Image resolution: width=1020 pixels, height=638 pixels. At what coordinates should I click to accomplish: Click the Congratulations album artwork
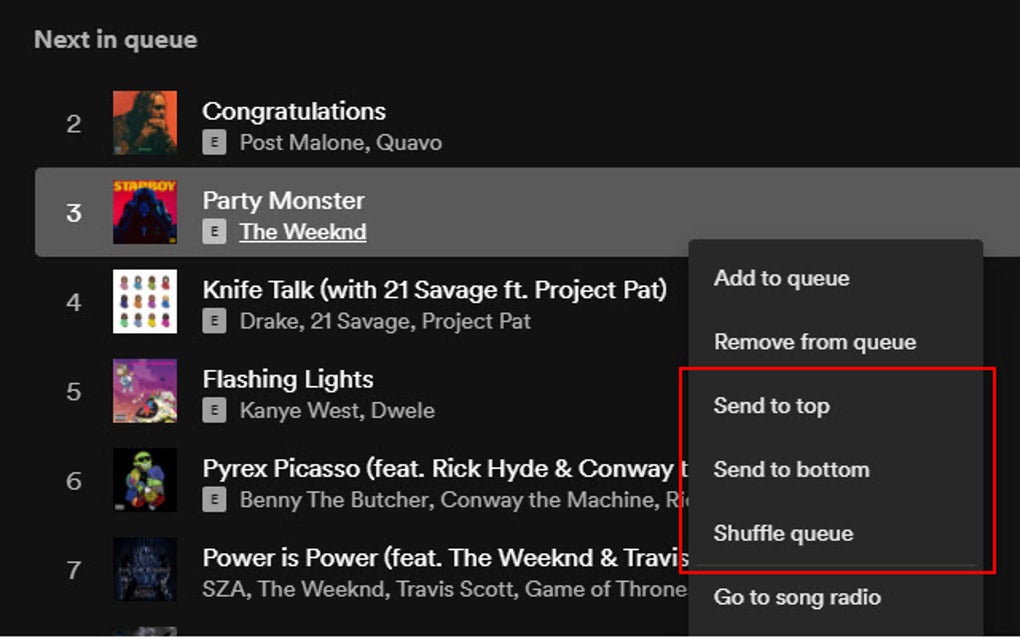pyautogui.click(x=144, y=122)
